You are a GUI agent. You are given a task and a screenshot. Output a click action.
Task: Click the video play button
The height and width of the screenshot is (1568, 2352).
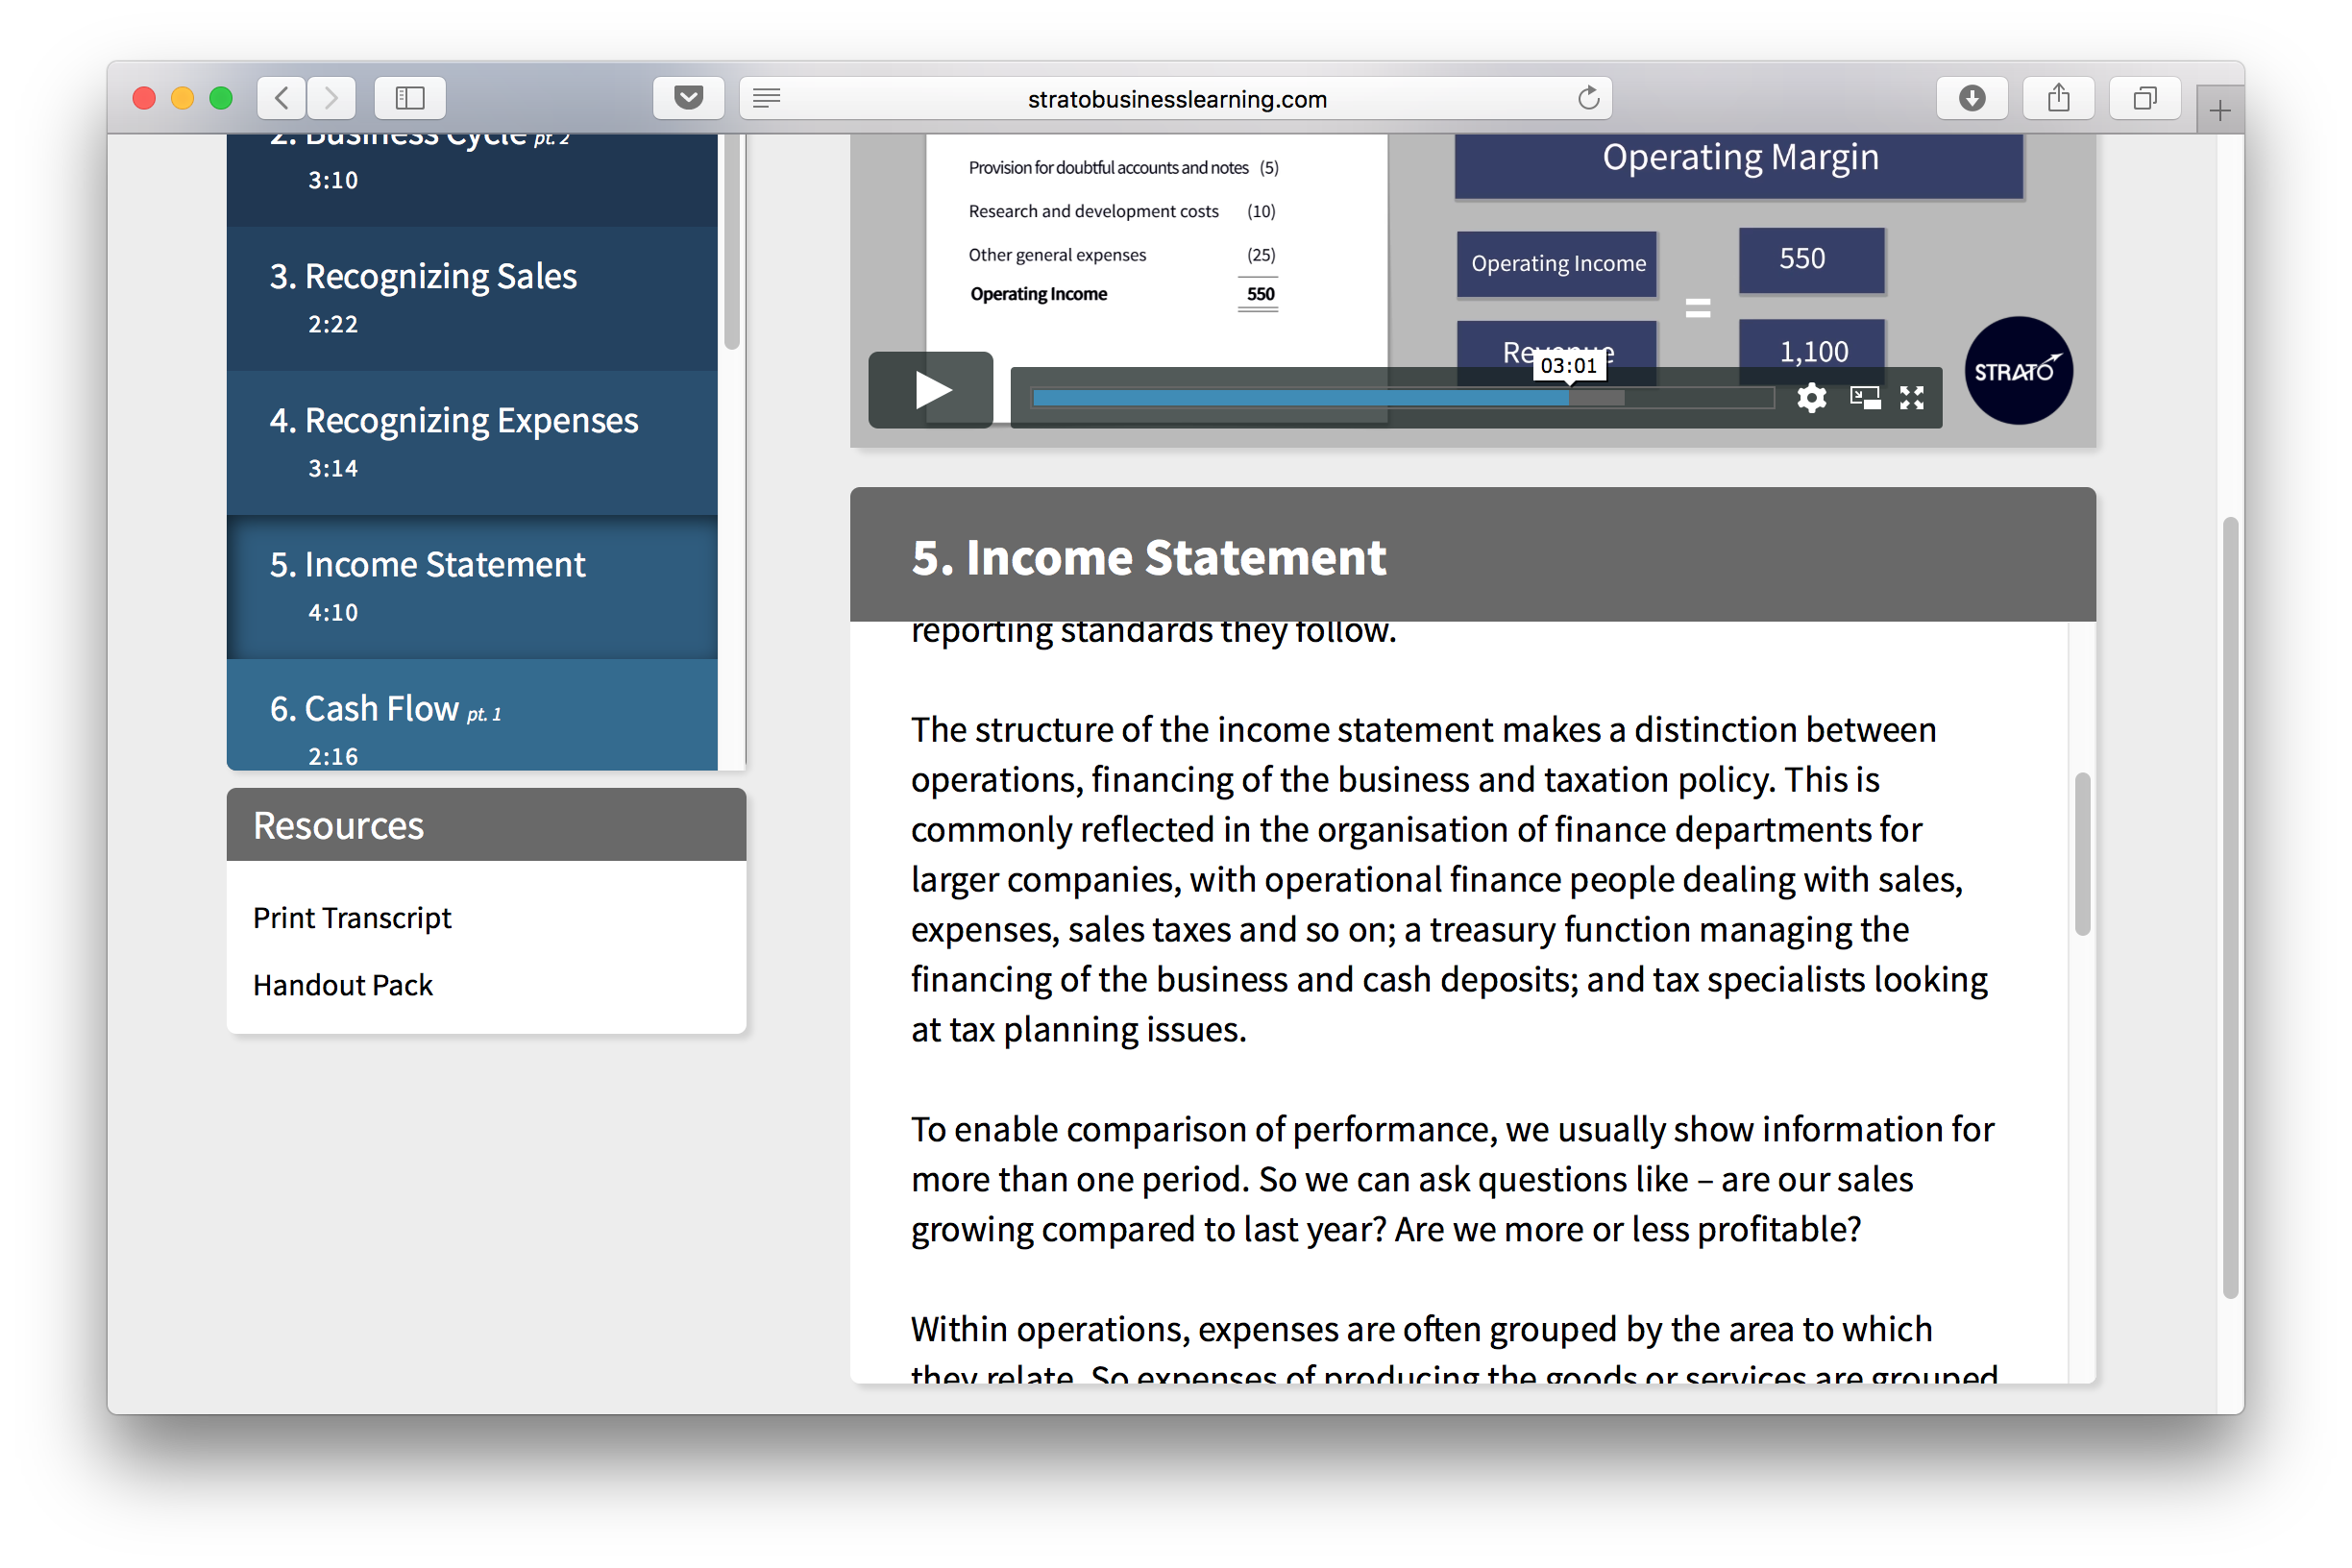930,390
